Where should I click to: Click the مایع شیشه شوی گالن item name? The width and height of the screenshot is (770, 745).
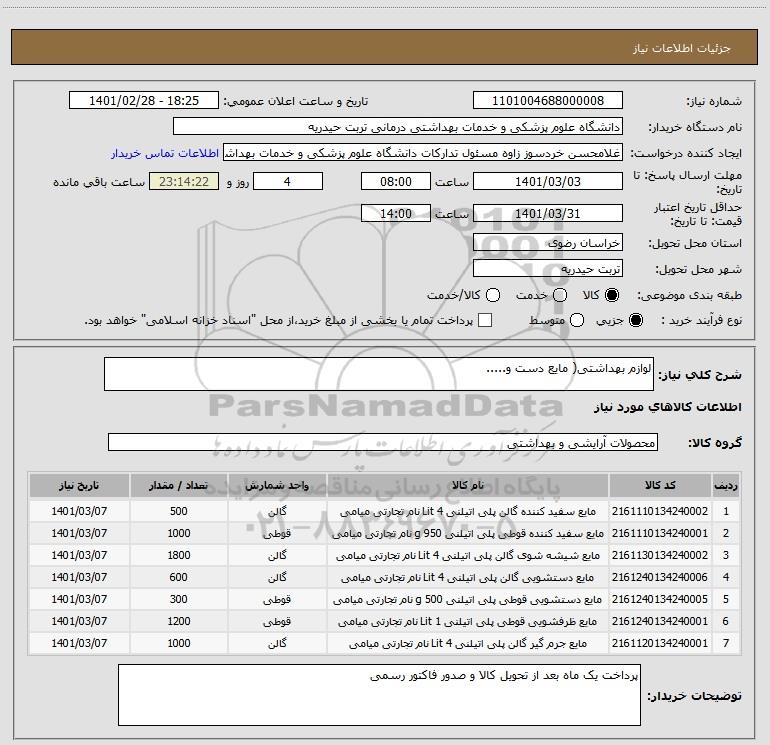[x=468, y=556]
